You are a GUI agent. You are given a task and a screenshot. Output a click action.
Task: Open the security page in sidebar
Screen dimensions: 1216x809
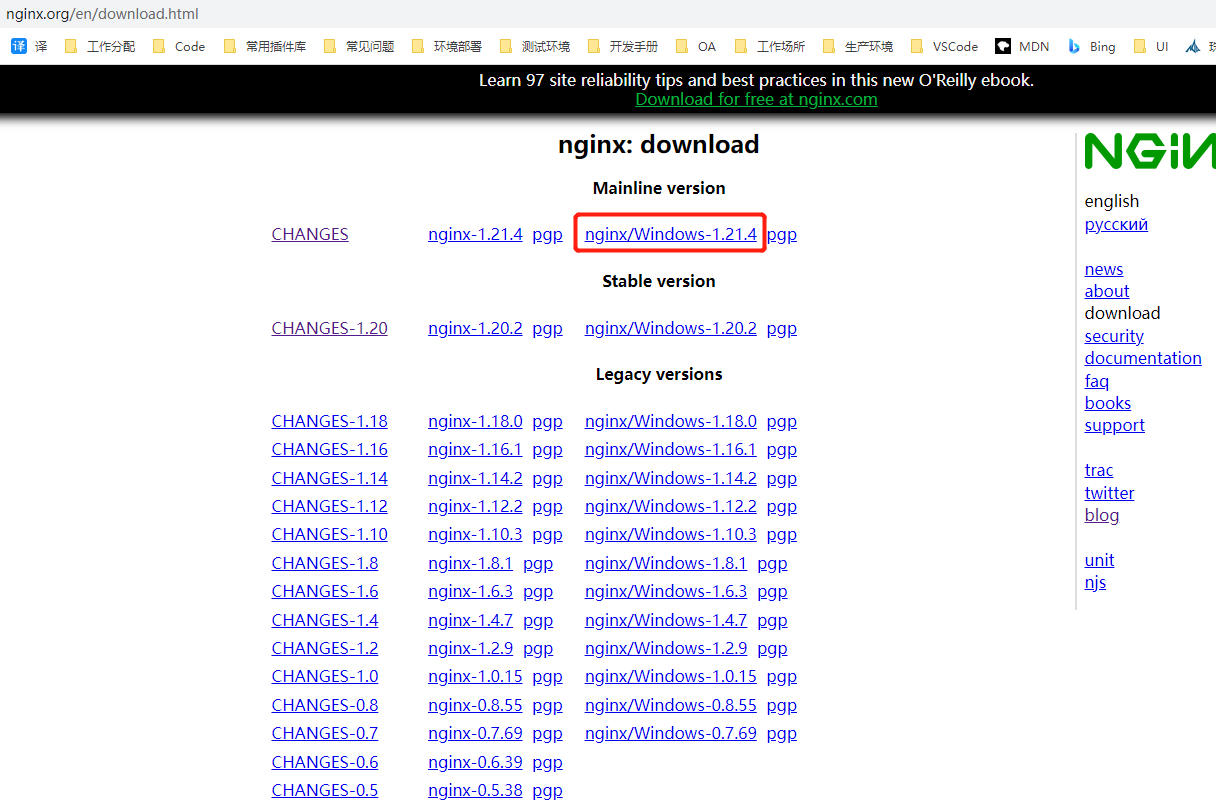coord(1114,336)
